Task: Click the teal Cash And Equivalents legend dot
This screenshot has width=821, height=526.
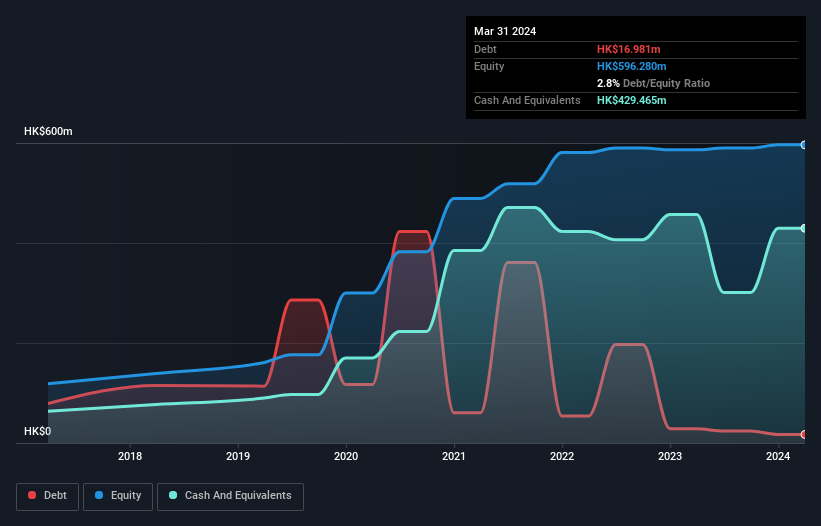Action: [173, 495]
